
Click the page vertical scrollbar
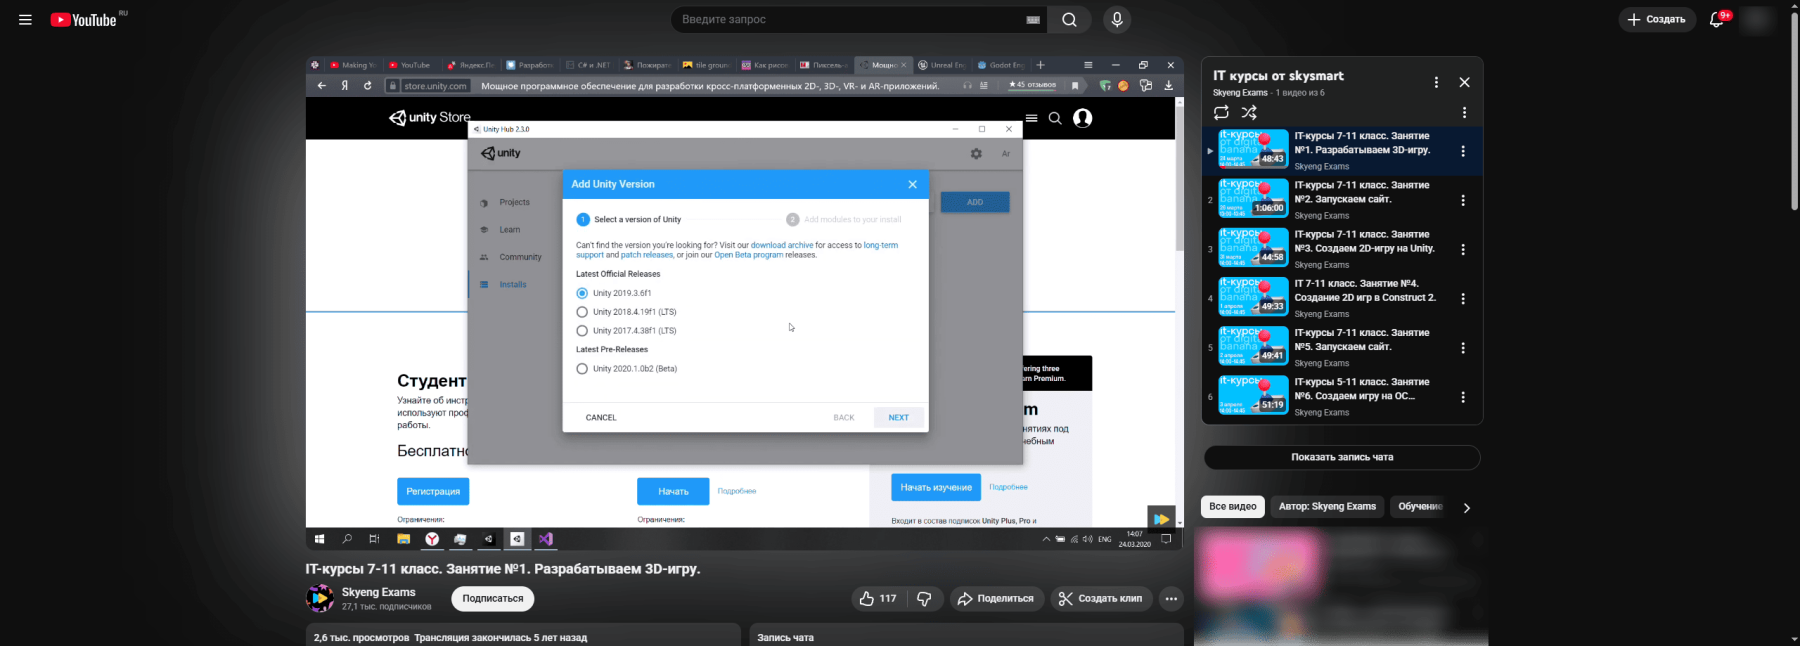(1793, 300)
